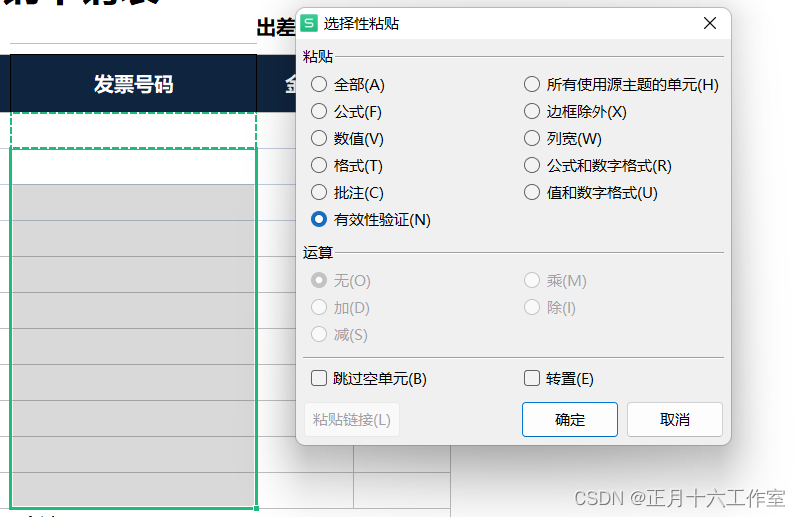
Task: Close the 选择性粘贴 dialog
Action: pos(710,23)
